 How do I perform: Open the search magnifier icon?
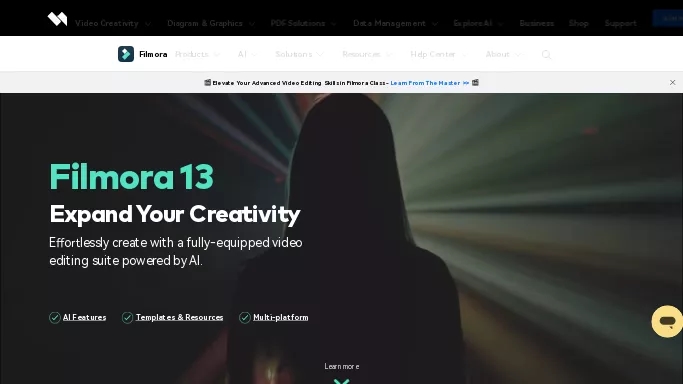(546, 54)
